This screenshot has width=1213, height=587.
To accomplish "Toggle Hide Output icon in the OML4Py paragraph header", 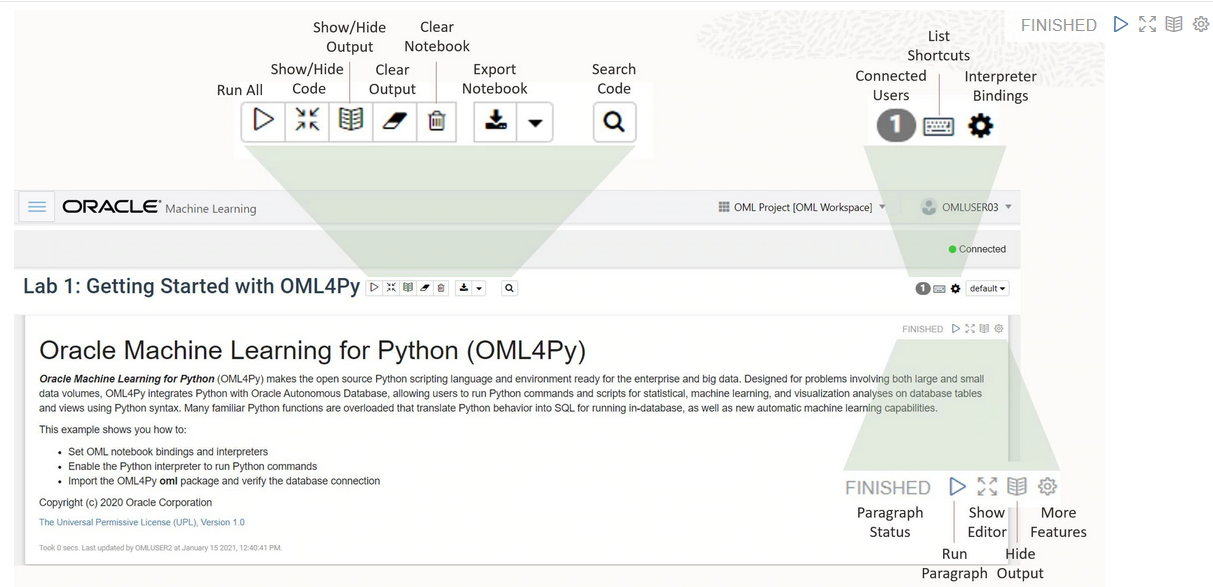I will pyautogui.click(x=984, y=328).
